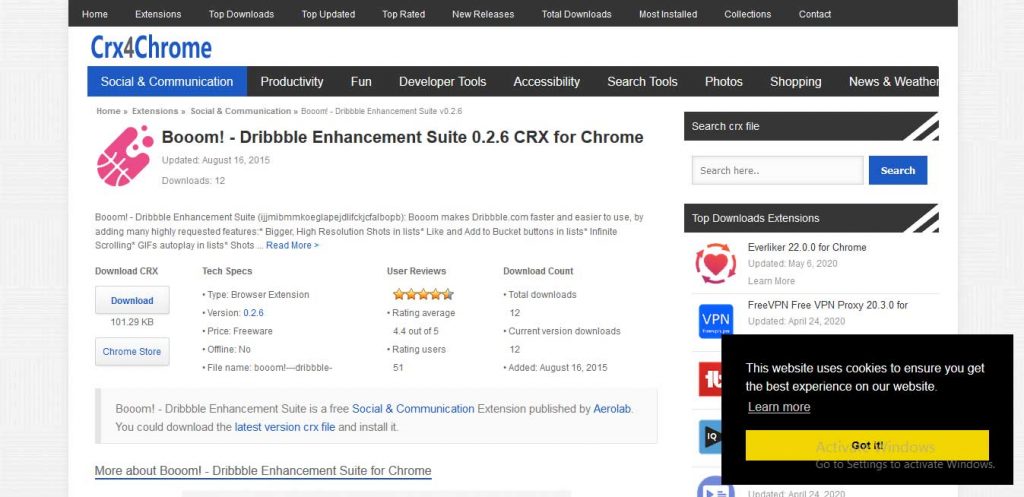Screen dimensions: 1024x497
Task: Click the cookie banner Learn more link
Action: [778, 407]
